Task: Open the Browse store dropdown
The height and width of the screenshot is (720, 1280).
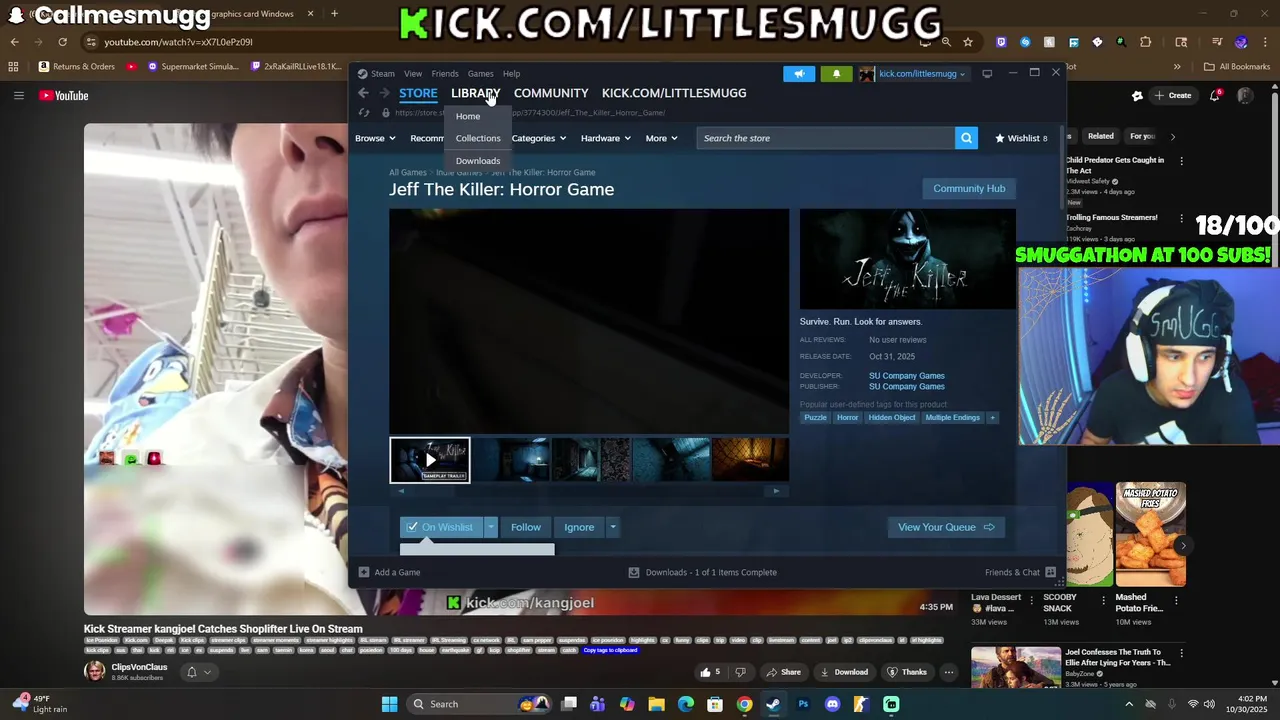Action: pos(376,138)
